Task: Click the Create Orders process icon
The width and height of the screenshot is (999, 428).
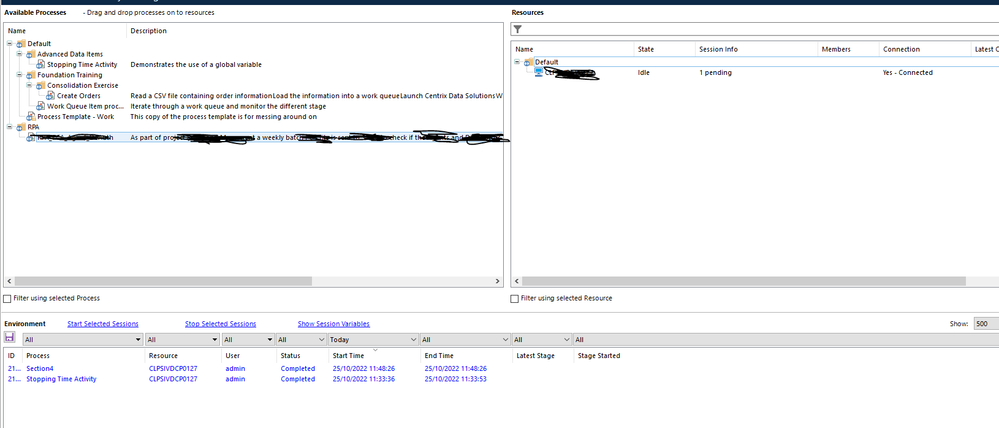Action: tap(51, 96)
